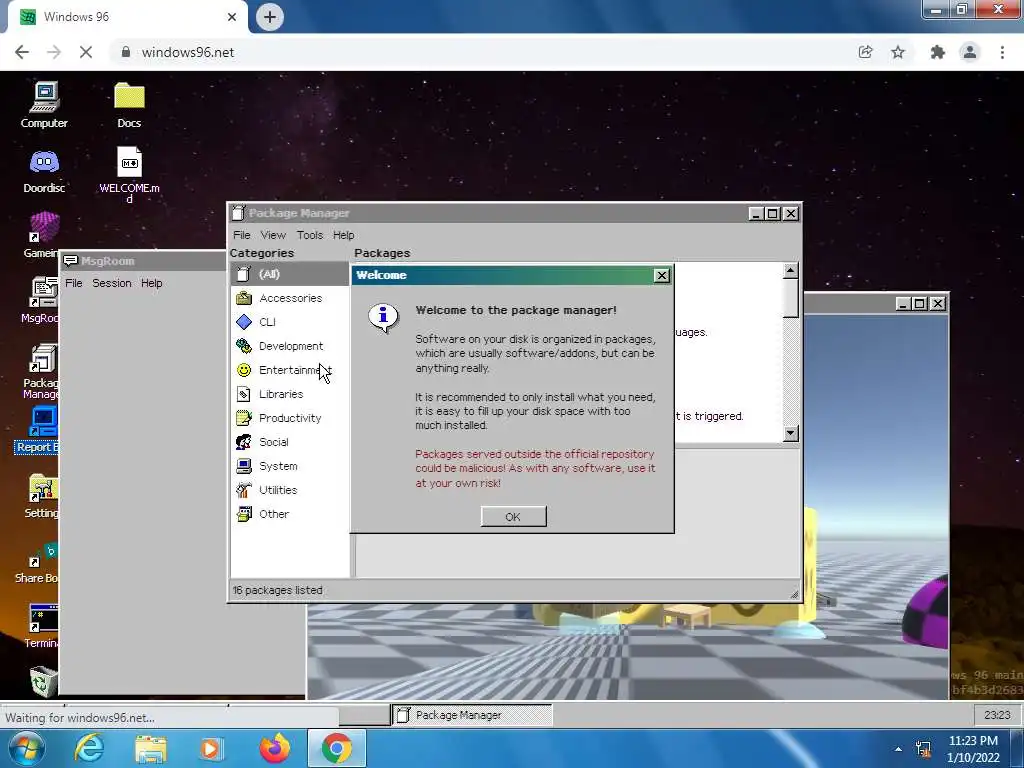Pick the Social category
1024x768 pixels.
pos(289,442)
